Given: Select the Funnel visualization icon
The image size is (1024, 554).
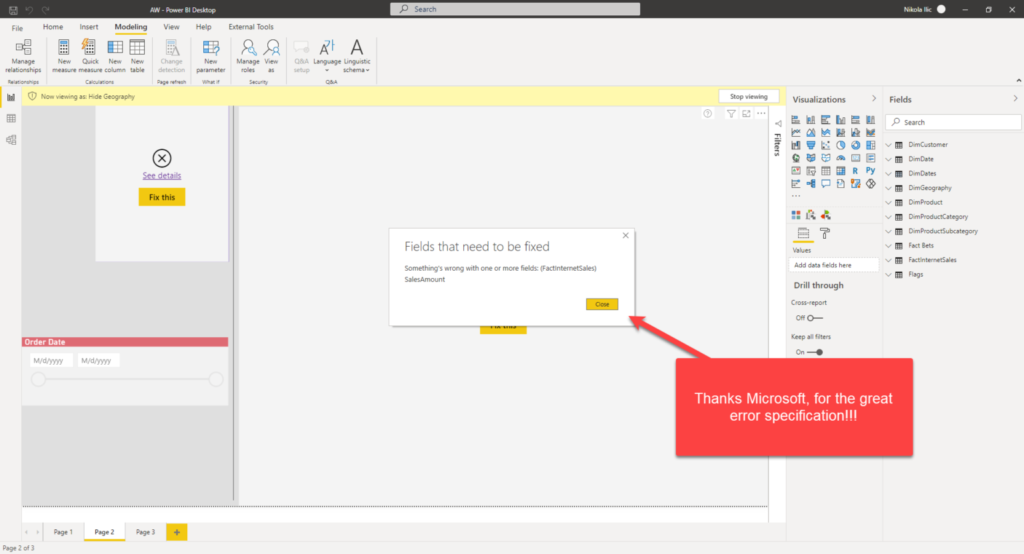Looking at the screenshot, I should [810, 145].
